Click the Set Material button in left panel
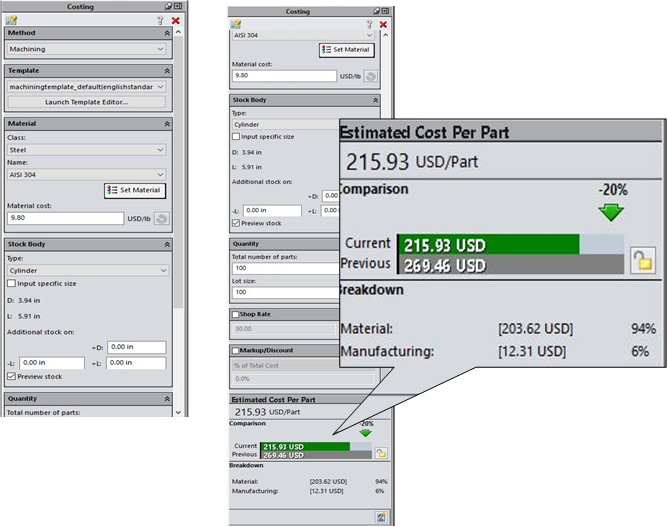 point(134,190)
